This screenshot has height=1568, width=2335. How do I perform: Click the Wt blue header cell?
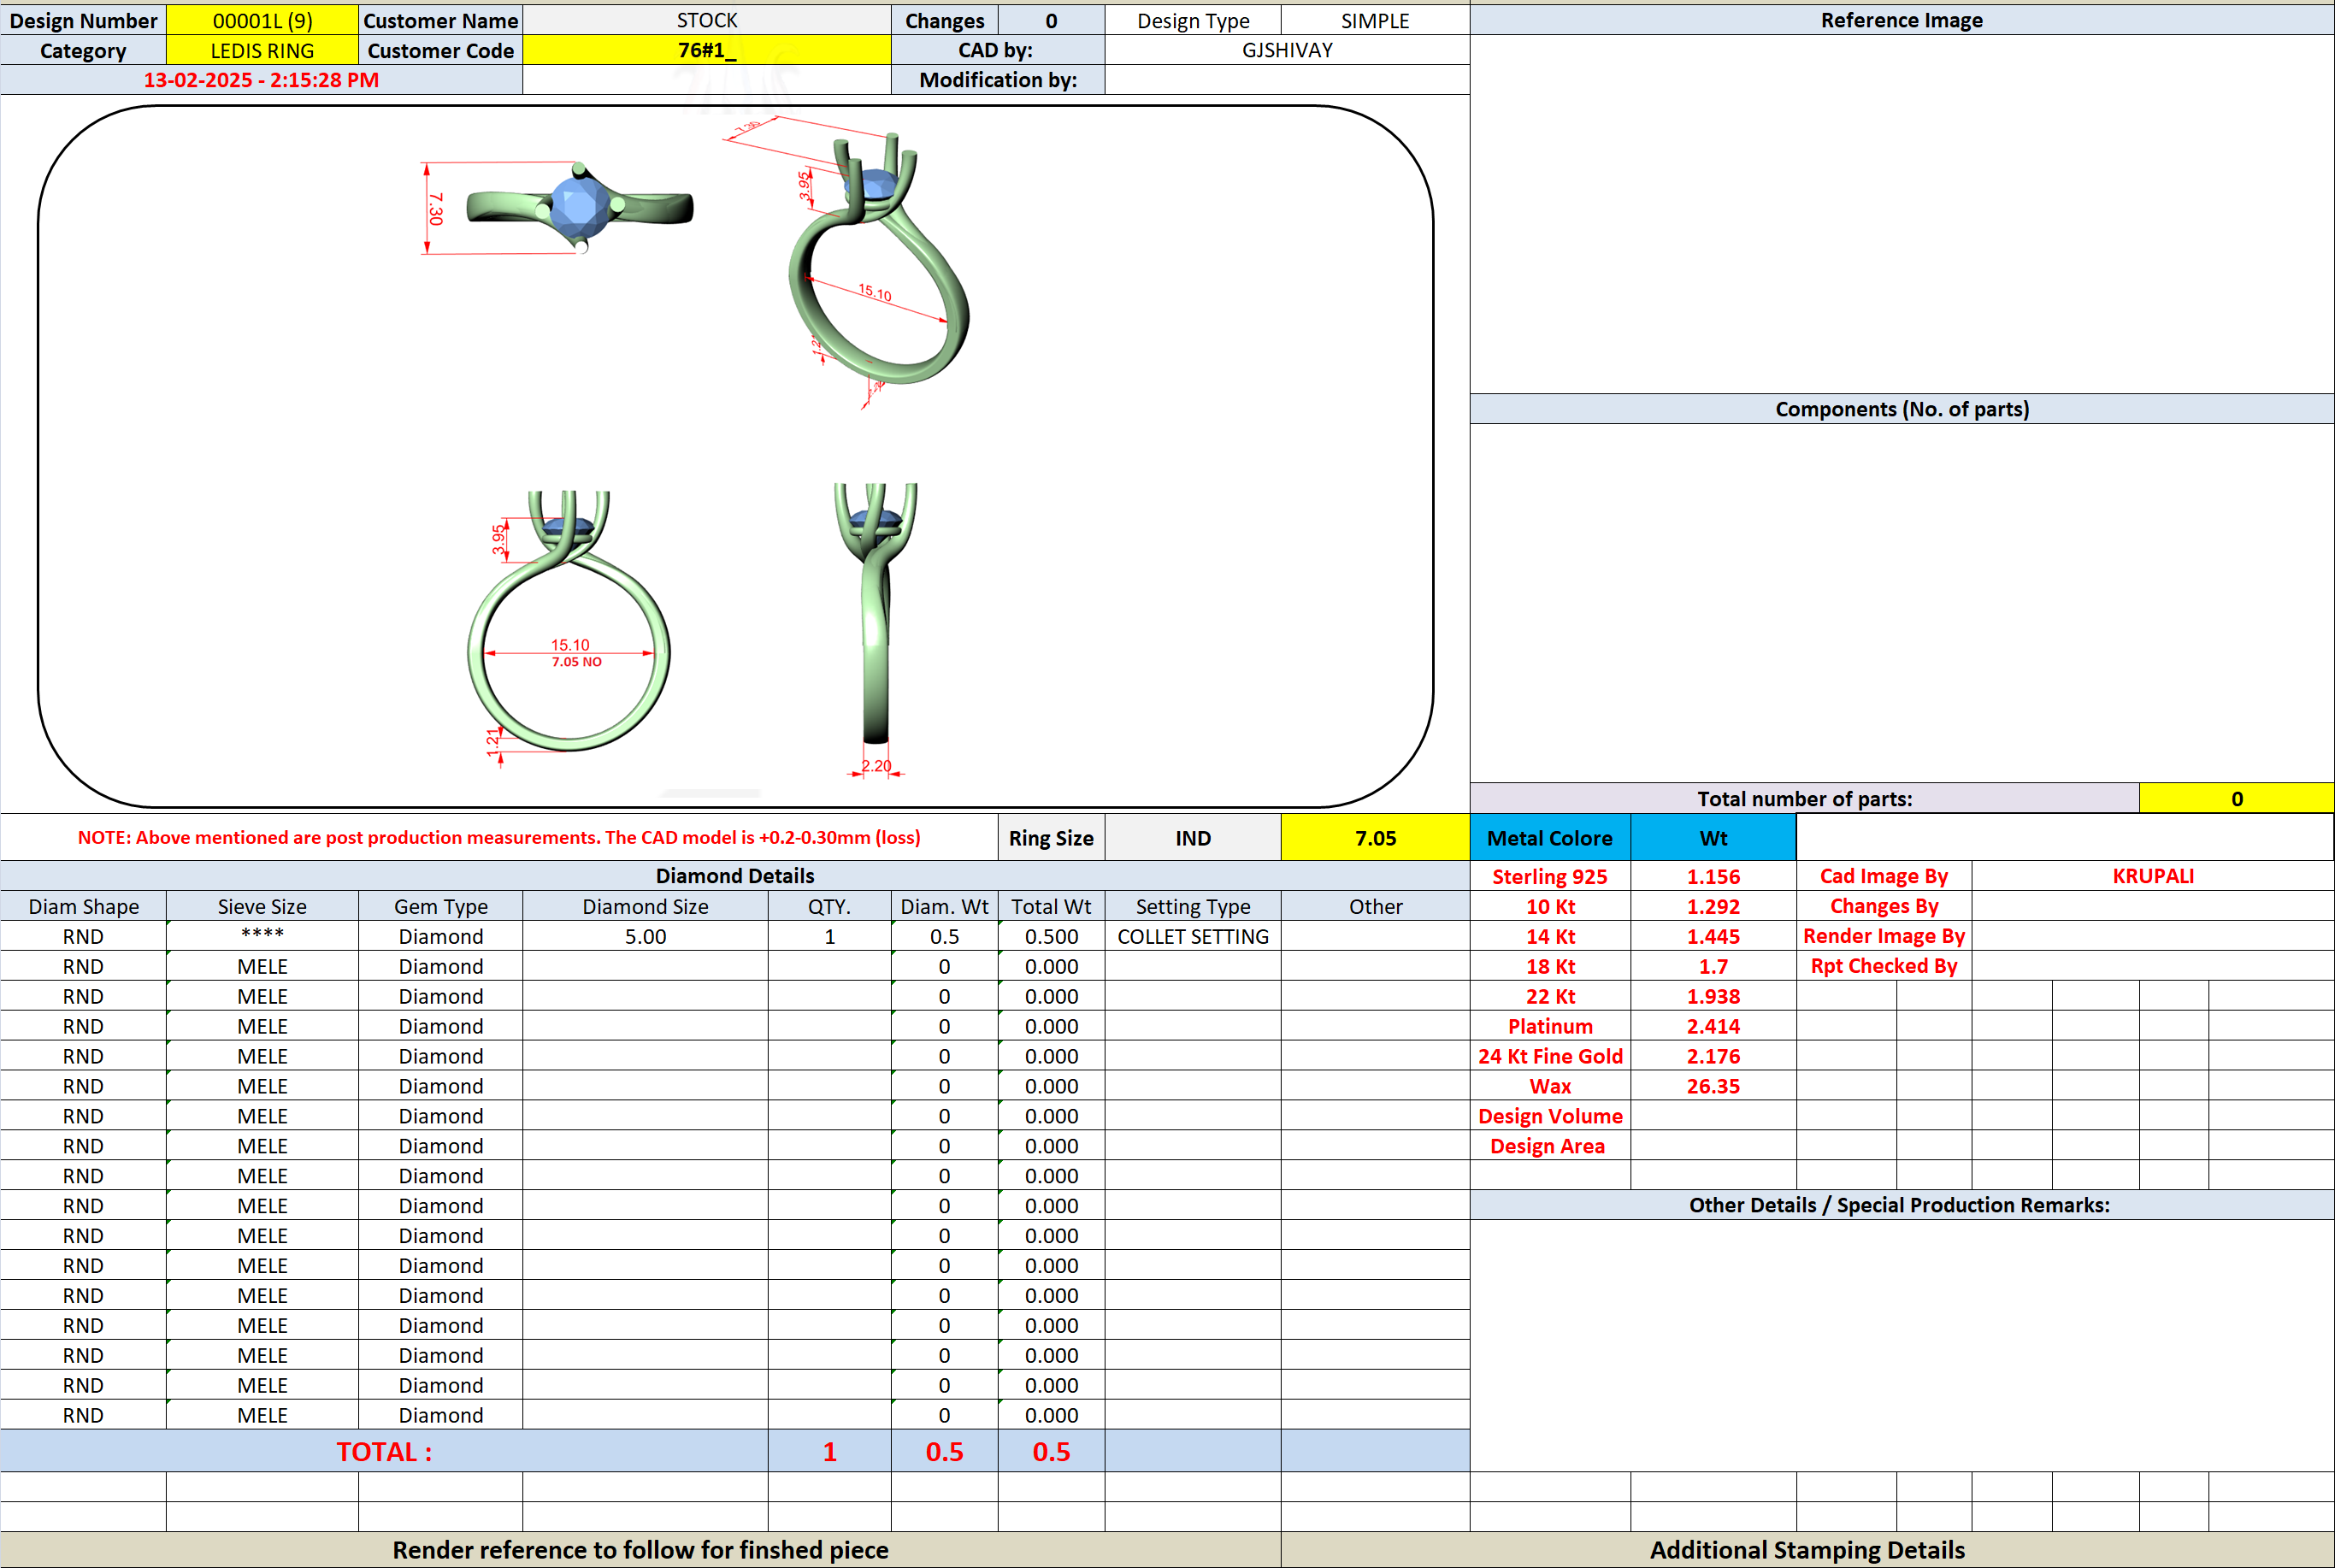1713,838
